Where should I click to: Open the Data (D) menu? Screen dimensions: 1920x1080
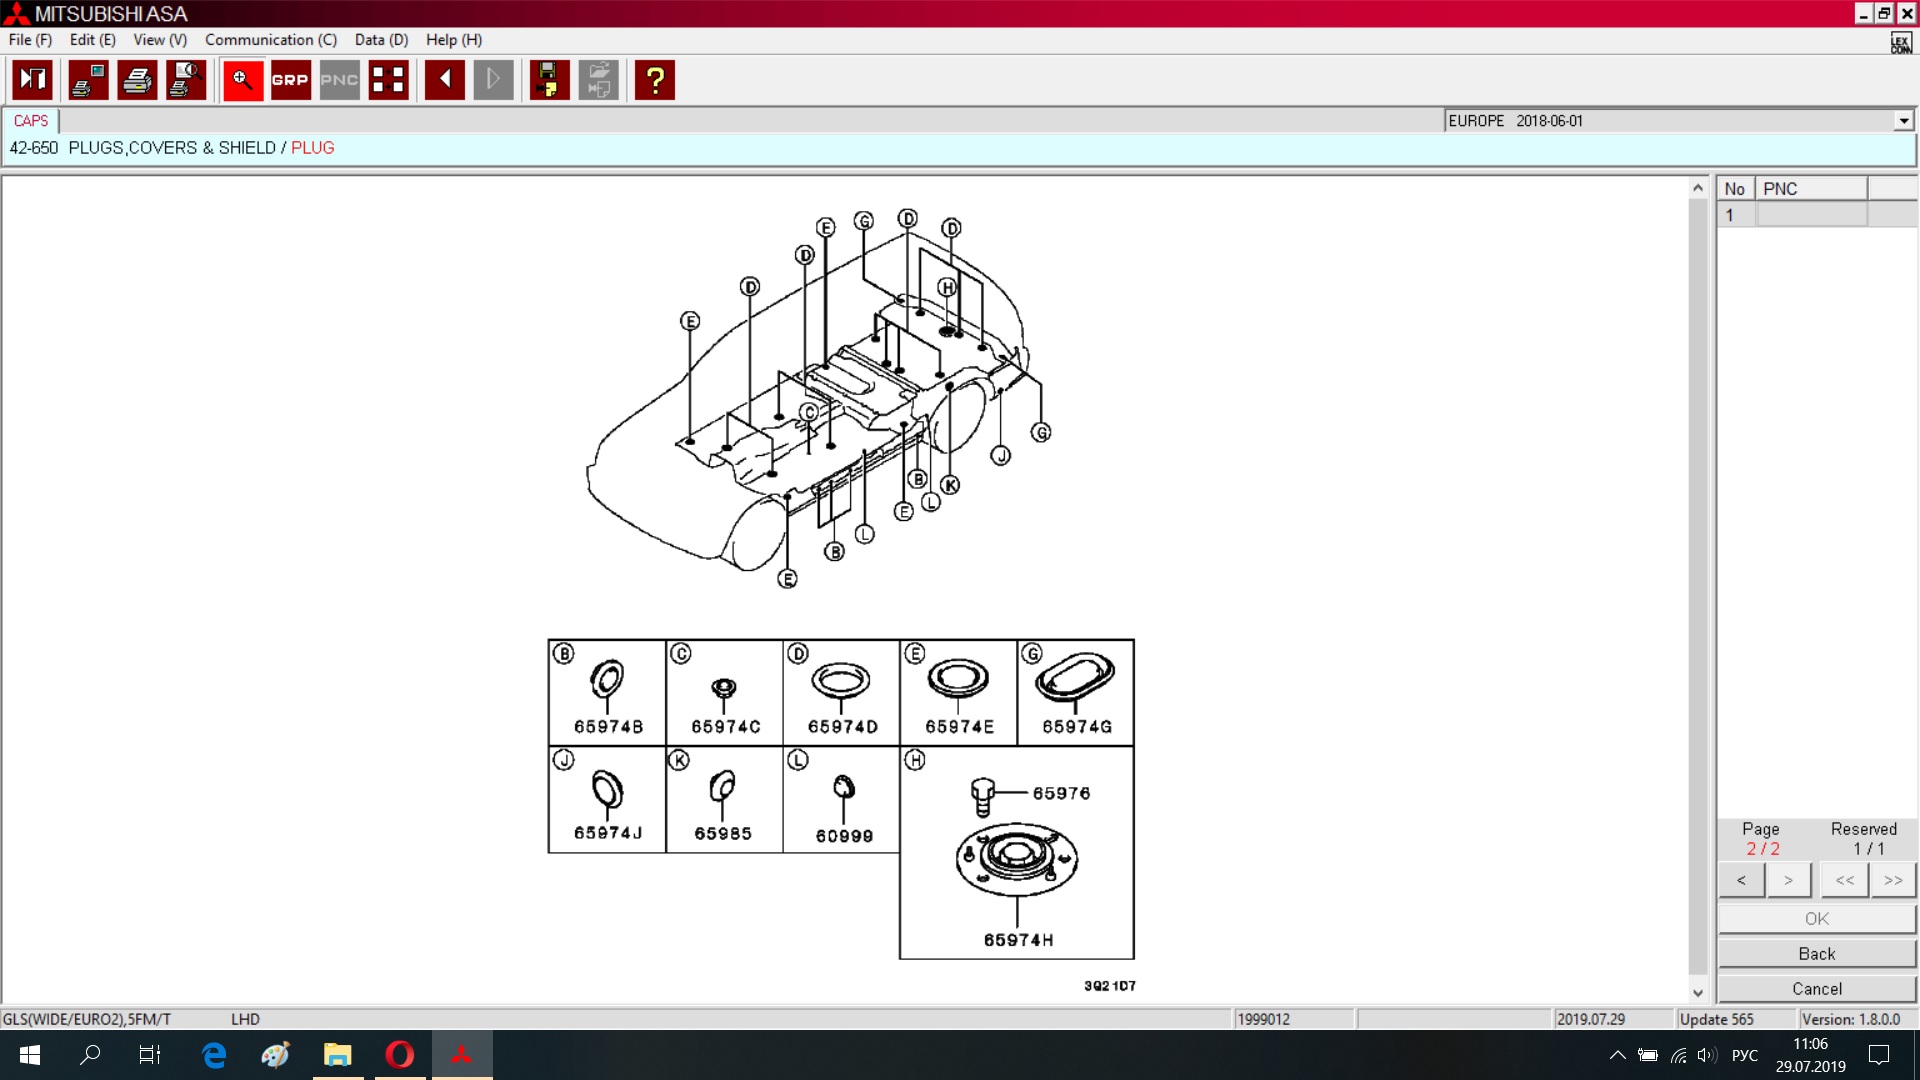(x=381, y=40)
